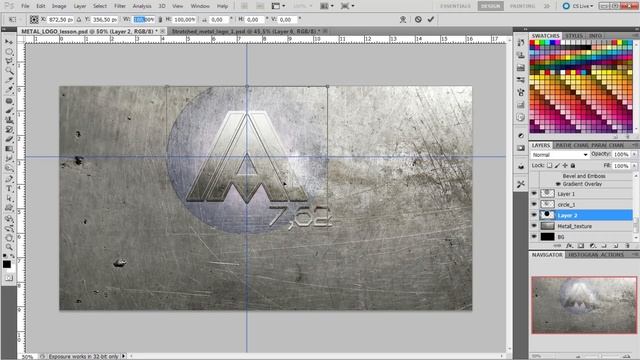
Task: Switch to warp mode icon
Action: point(403,19)
